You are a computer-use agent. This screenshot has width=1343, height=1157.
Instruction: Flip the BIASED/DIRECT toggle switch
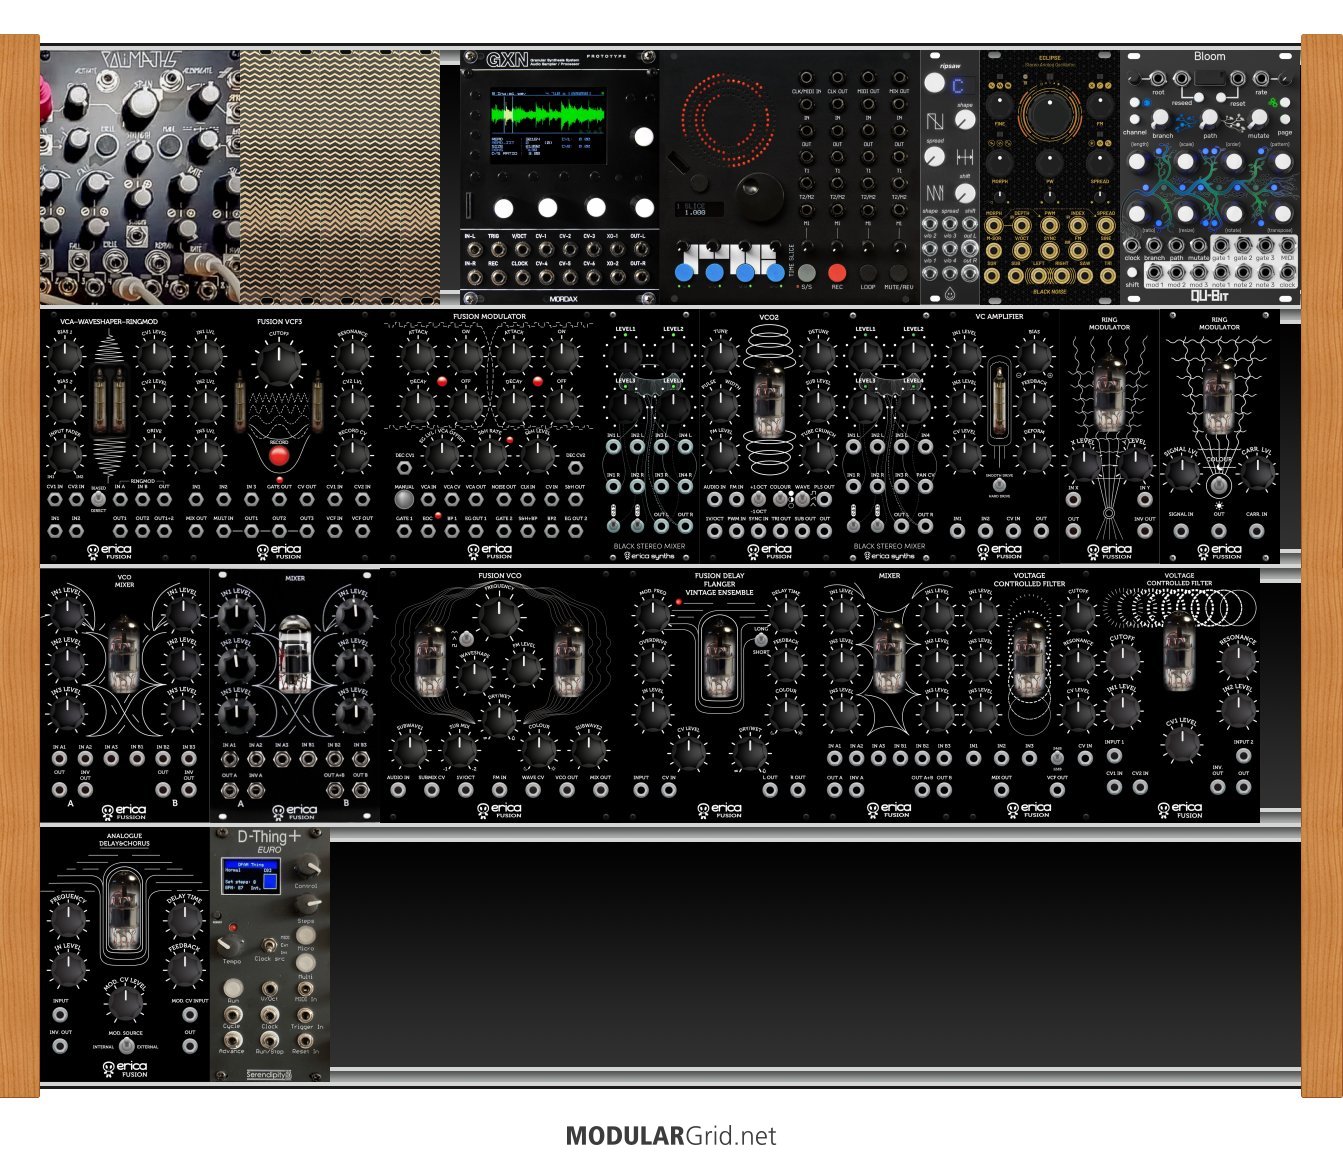(x=98, y=497)
